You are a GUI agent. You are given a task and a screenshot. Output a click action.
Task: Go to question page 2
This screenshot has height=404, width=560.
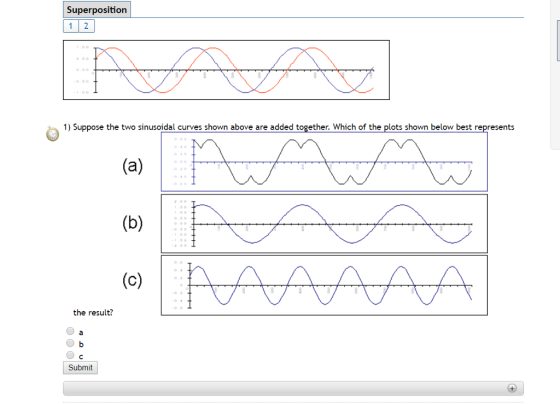[86, 26]
